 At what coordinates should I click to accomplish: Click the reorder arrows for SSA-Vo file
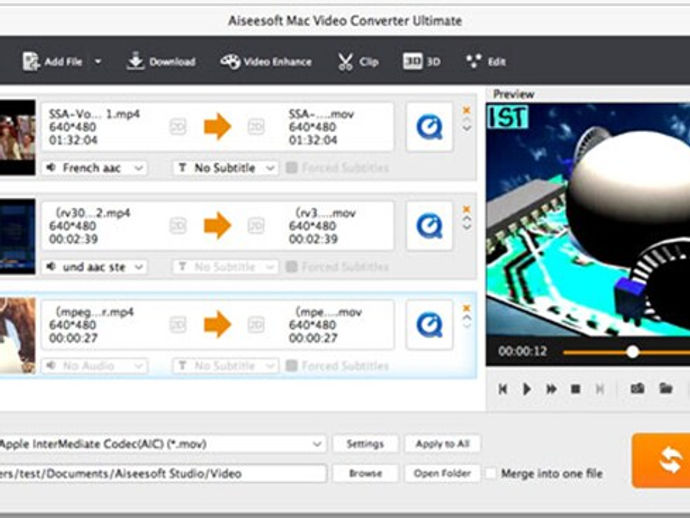[x=466, y=125]
